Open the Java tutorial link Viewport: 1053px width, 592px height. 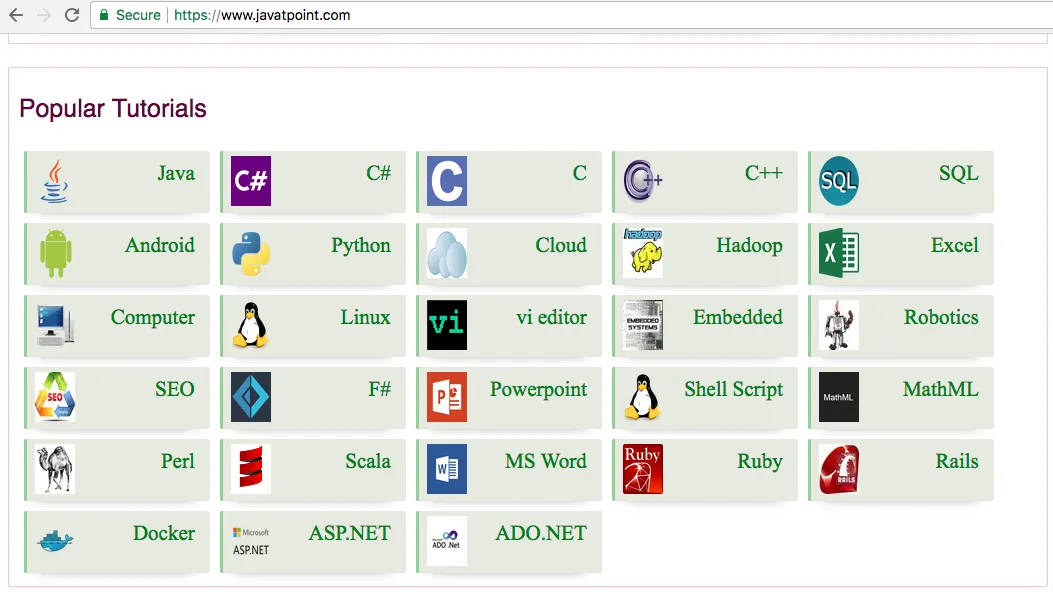(176, 173)
